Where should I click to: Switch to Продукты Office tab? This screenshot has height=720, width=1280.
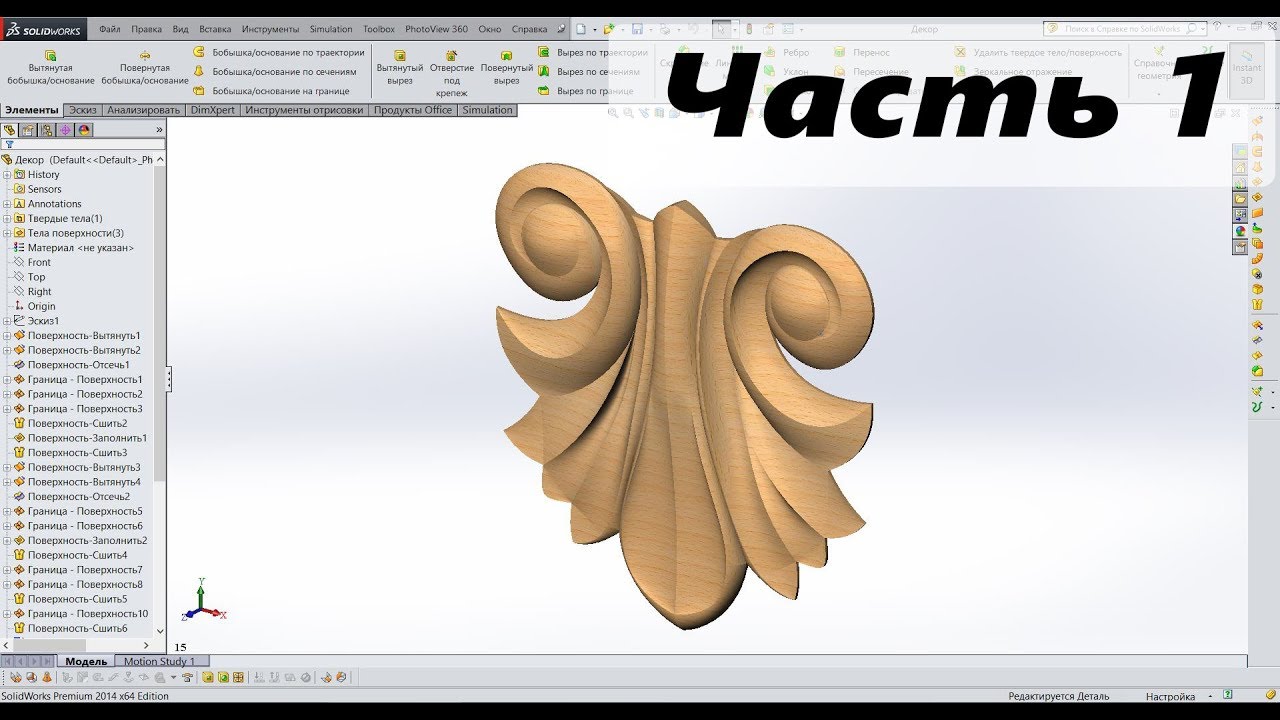pyautogui.click(x=413, y=110)
